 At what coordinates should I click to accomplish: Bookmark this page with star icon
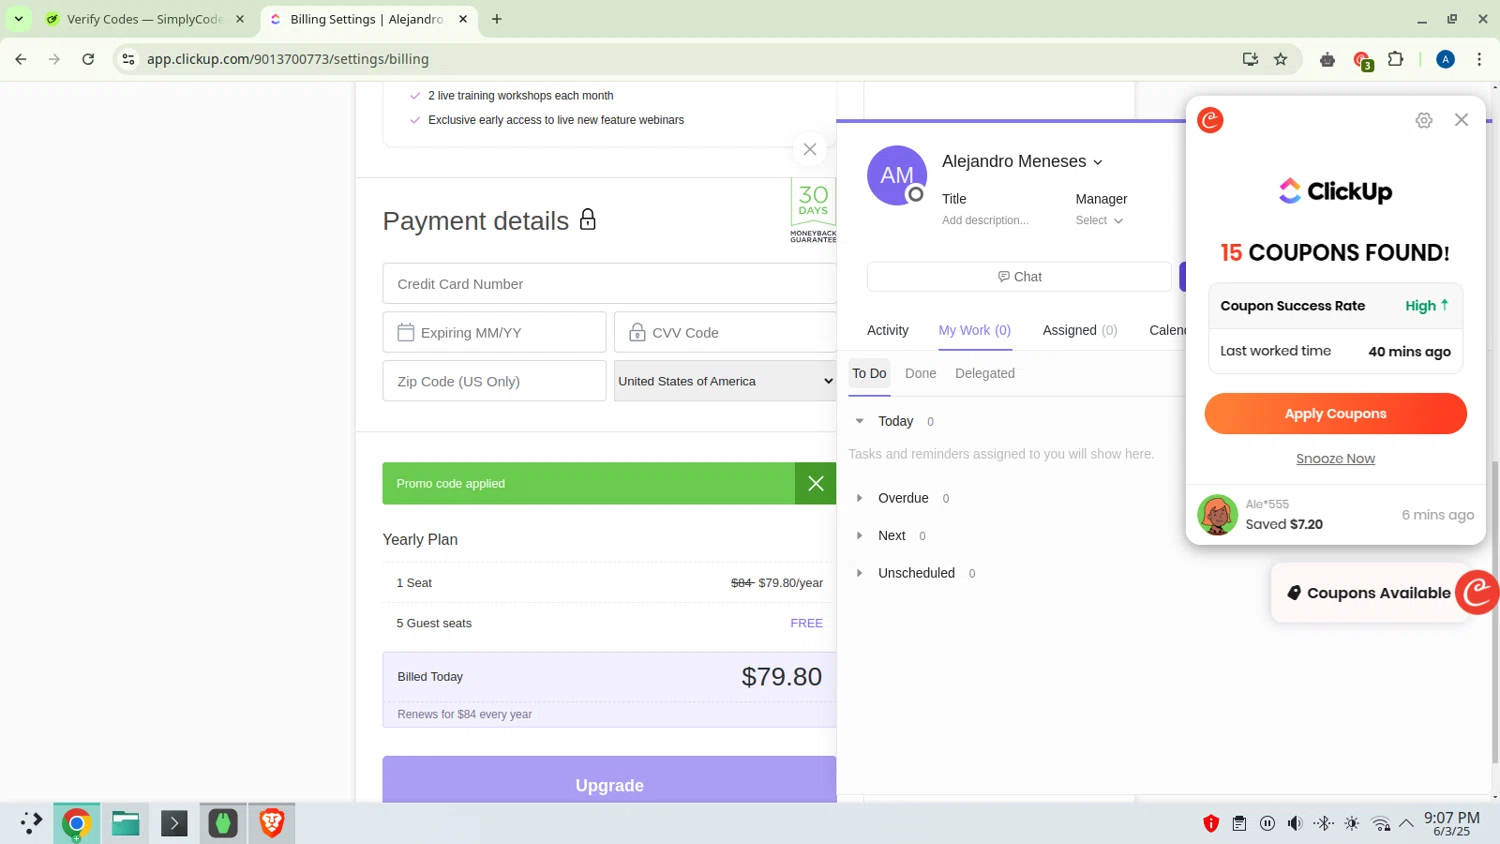pyautogui.click(x=1280, y=59)
